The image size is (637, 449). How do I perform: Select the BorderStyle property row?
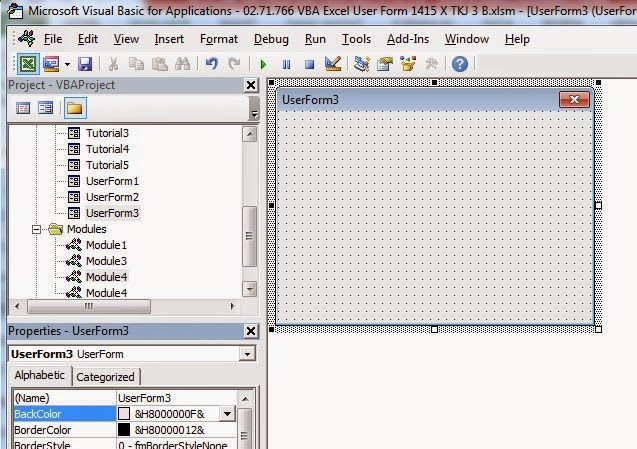(x=125, y=445)
